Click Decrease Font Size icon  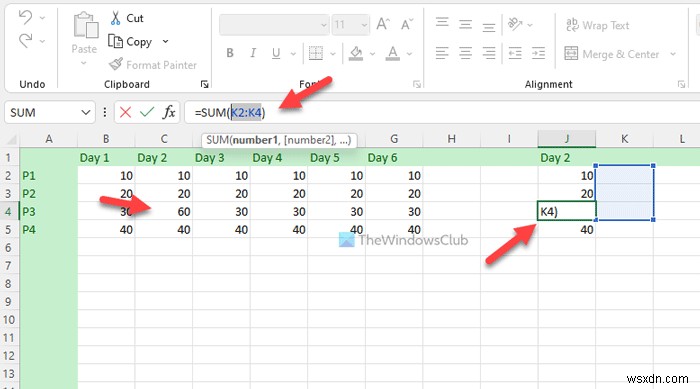tap(407, 24)
